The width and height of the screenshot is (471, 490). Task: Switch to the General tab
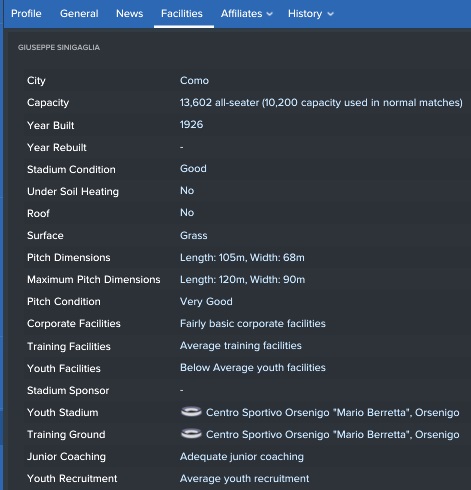tap(79, 14)
